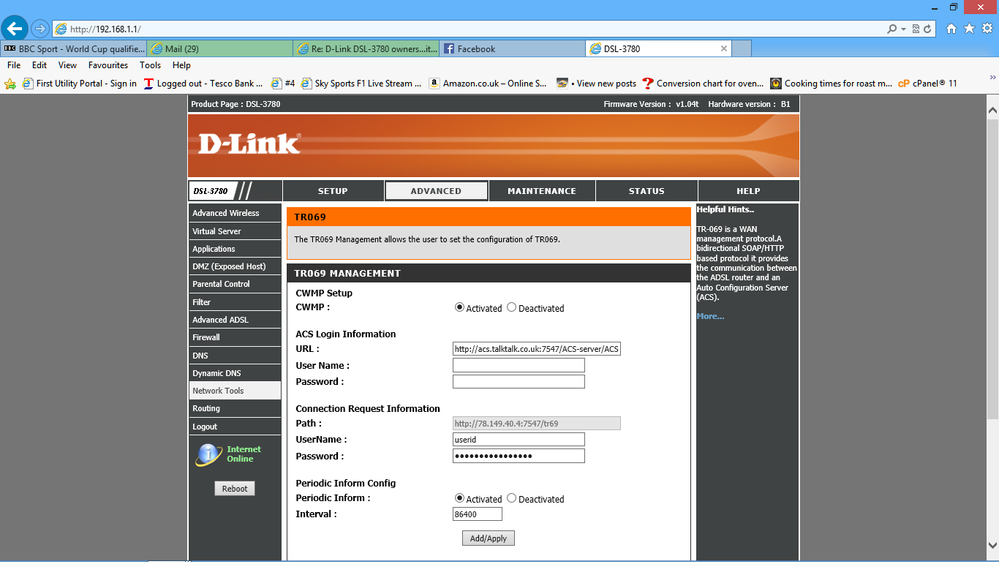This screenshot has width=999, height=562.
Task: Click the search magnifier icon in address bar
Action: point(891,29)
